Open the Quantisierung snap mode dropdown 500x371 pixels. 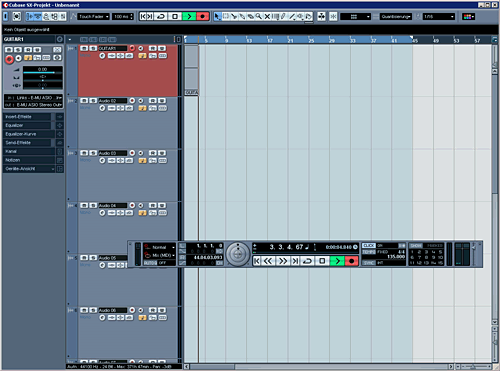pyautogui.click(x=396, y=16)
